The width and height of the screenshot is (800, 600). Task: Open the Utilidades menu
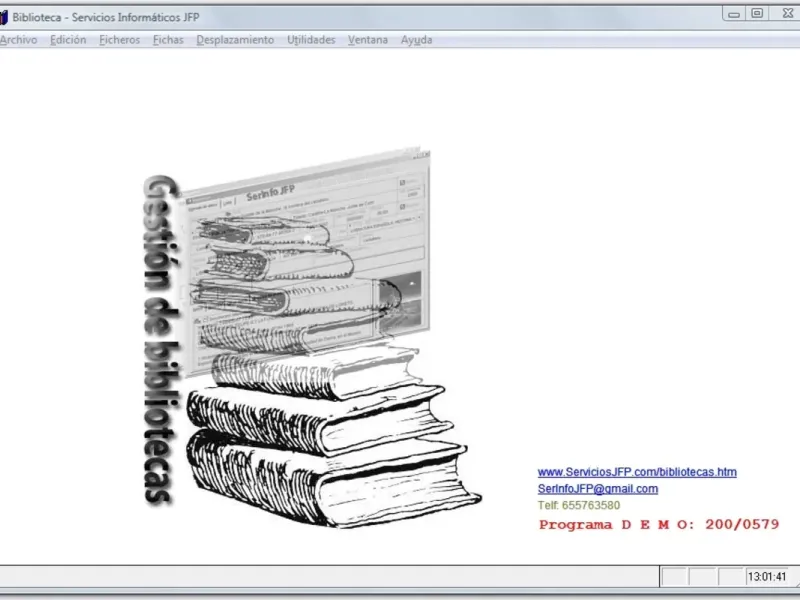311,40
